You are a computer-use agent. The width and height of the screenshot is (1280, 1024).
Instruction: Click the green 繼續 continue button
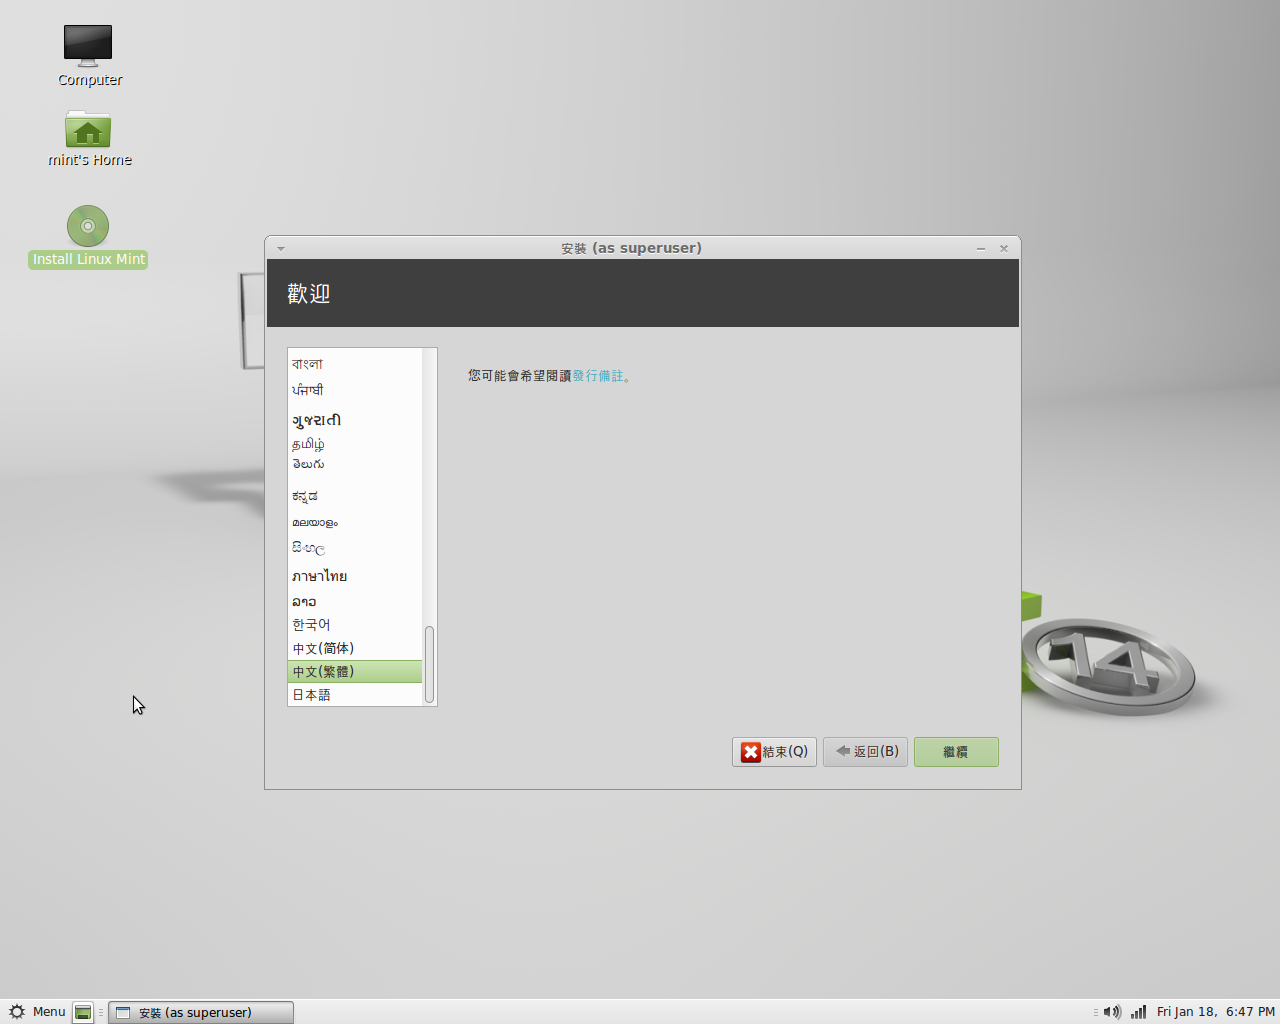[956, 752]
